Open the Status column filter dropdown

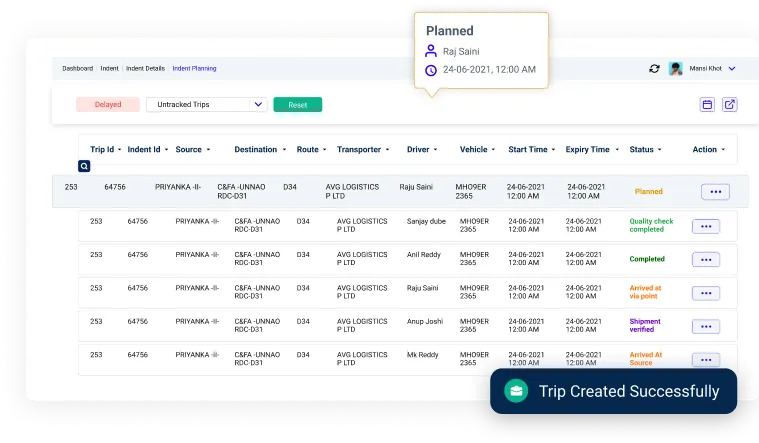pos(661,150)
